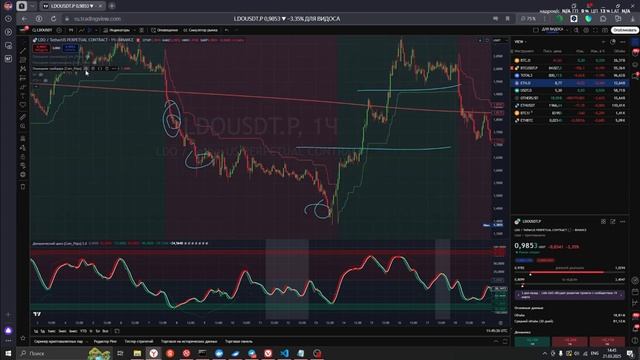Open the Индикаторы menu
This screenshot has height=360, width=640.
click(117, 30)
